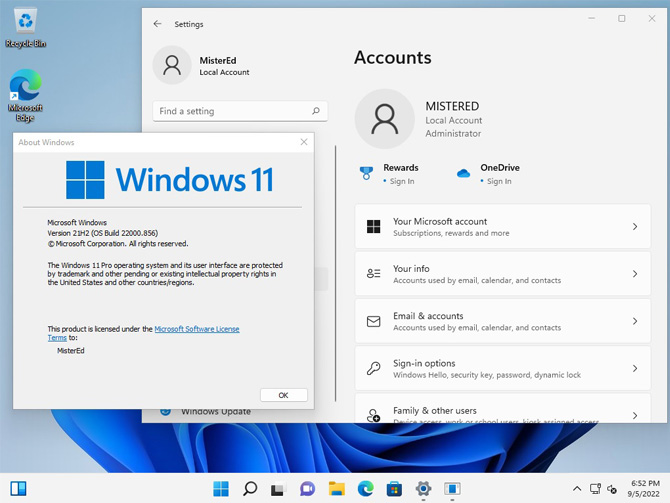Viewport: 670px width, 503px height.
Task: Open the Email & accounts settings entry
Action: coord(502,321)
